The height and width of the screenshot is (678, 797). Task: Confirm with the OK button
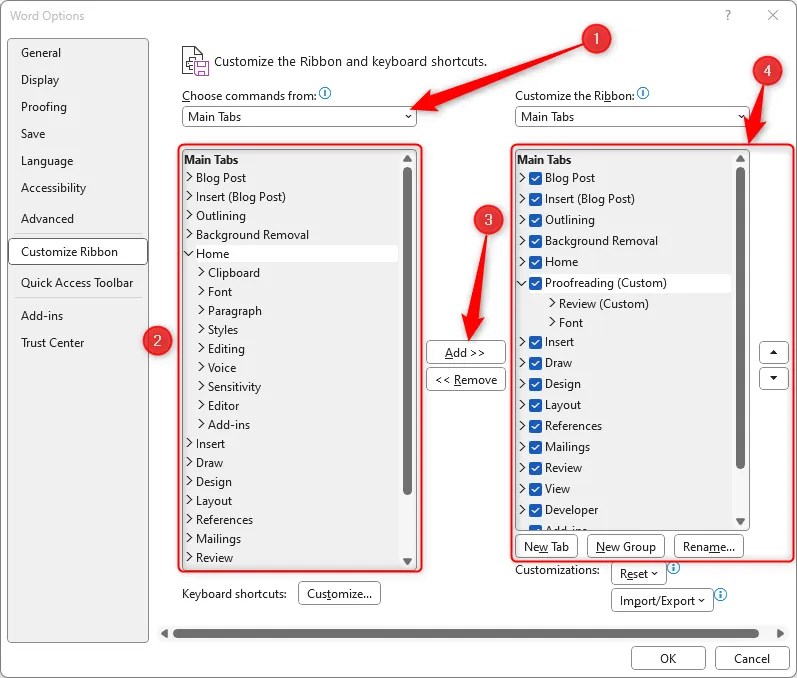point(668,659)
